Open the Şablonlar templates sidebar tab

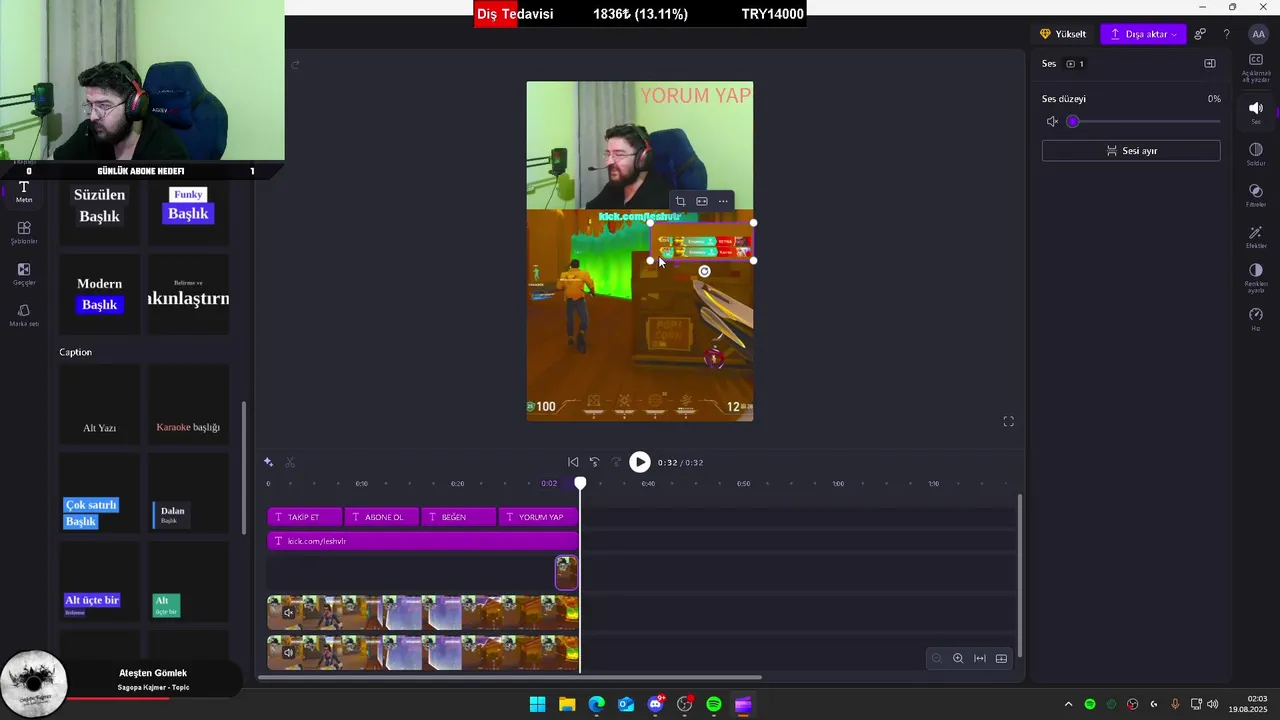click(x=24, y=233)
